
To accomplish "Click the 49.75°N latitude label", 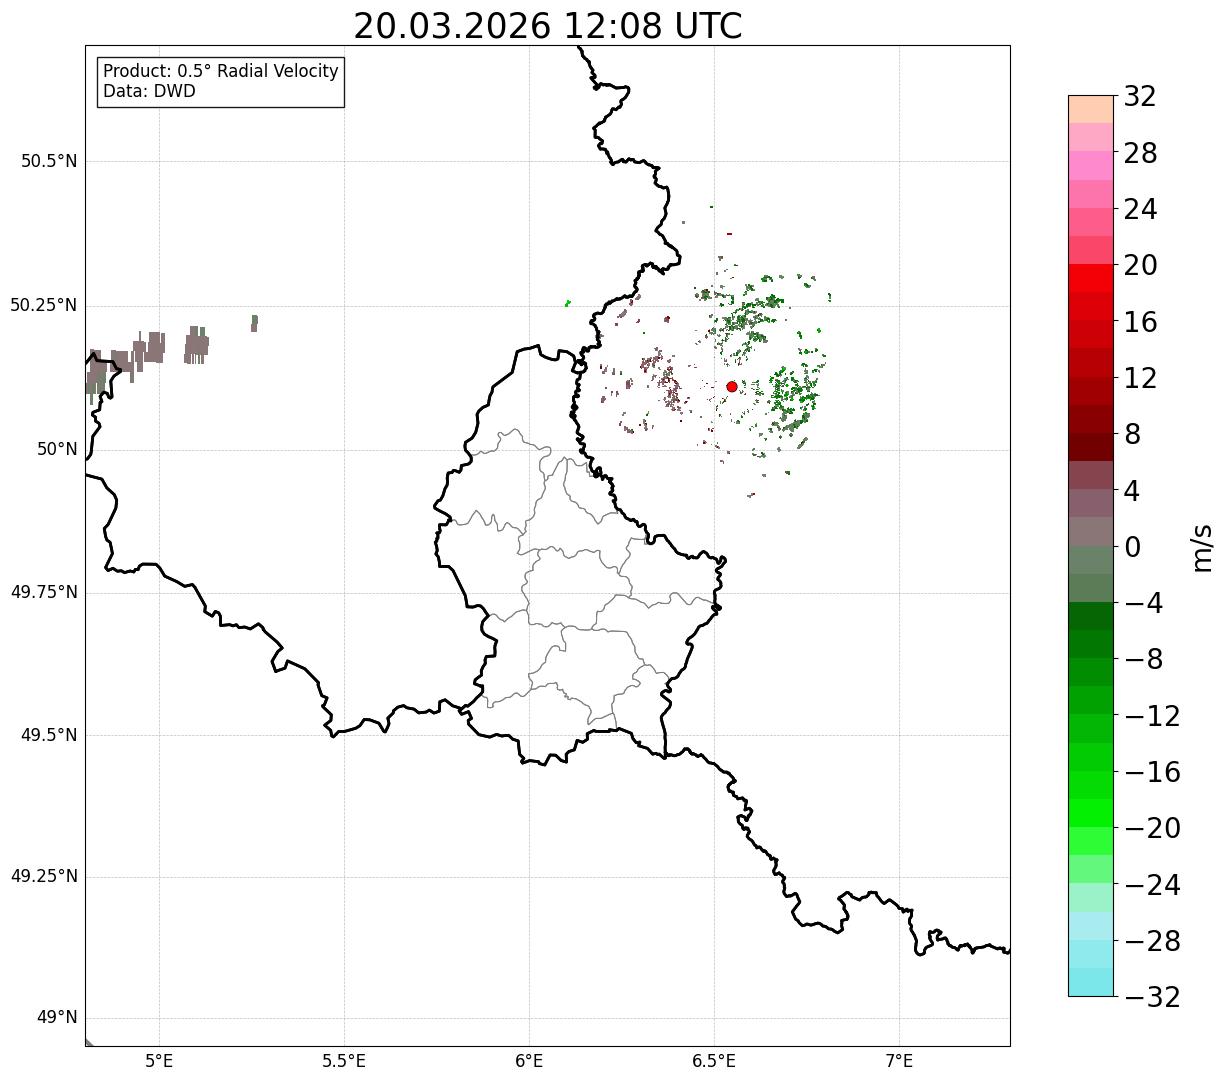I will click(44, 592).
